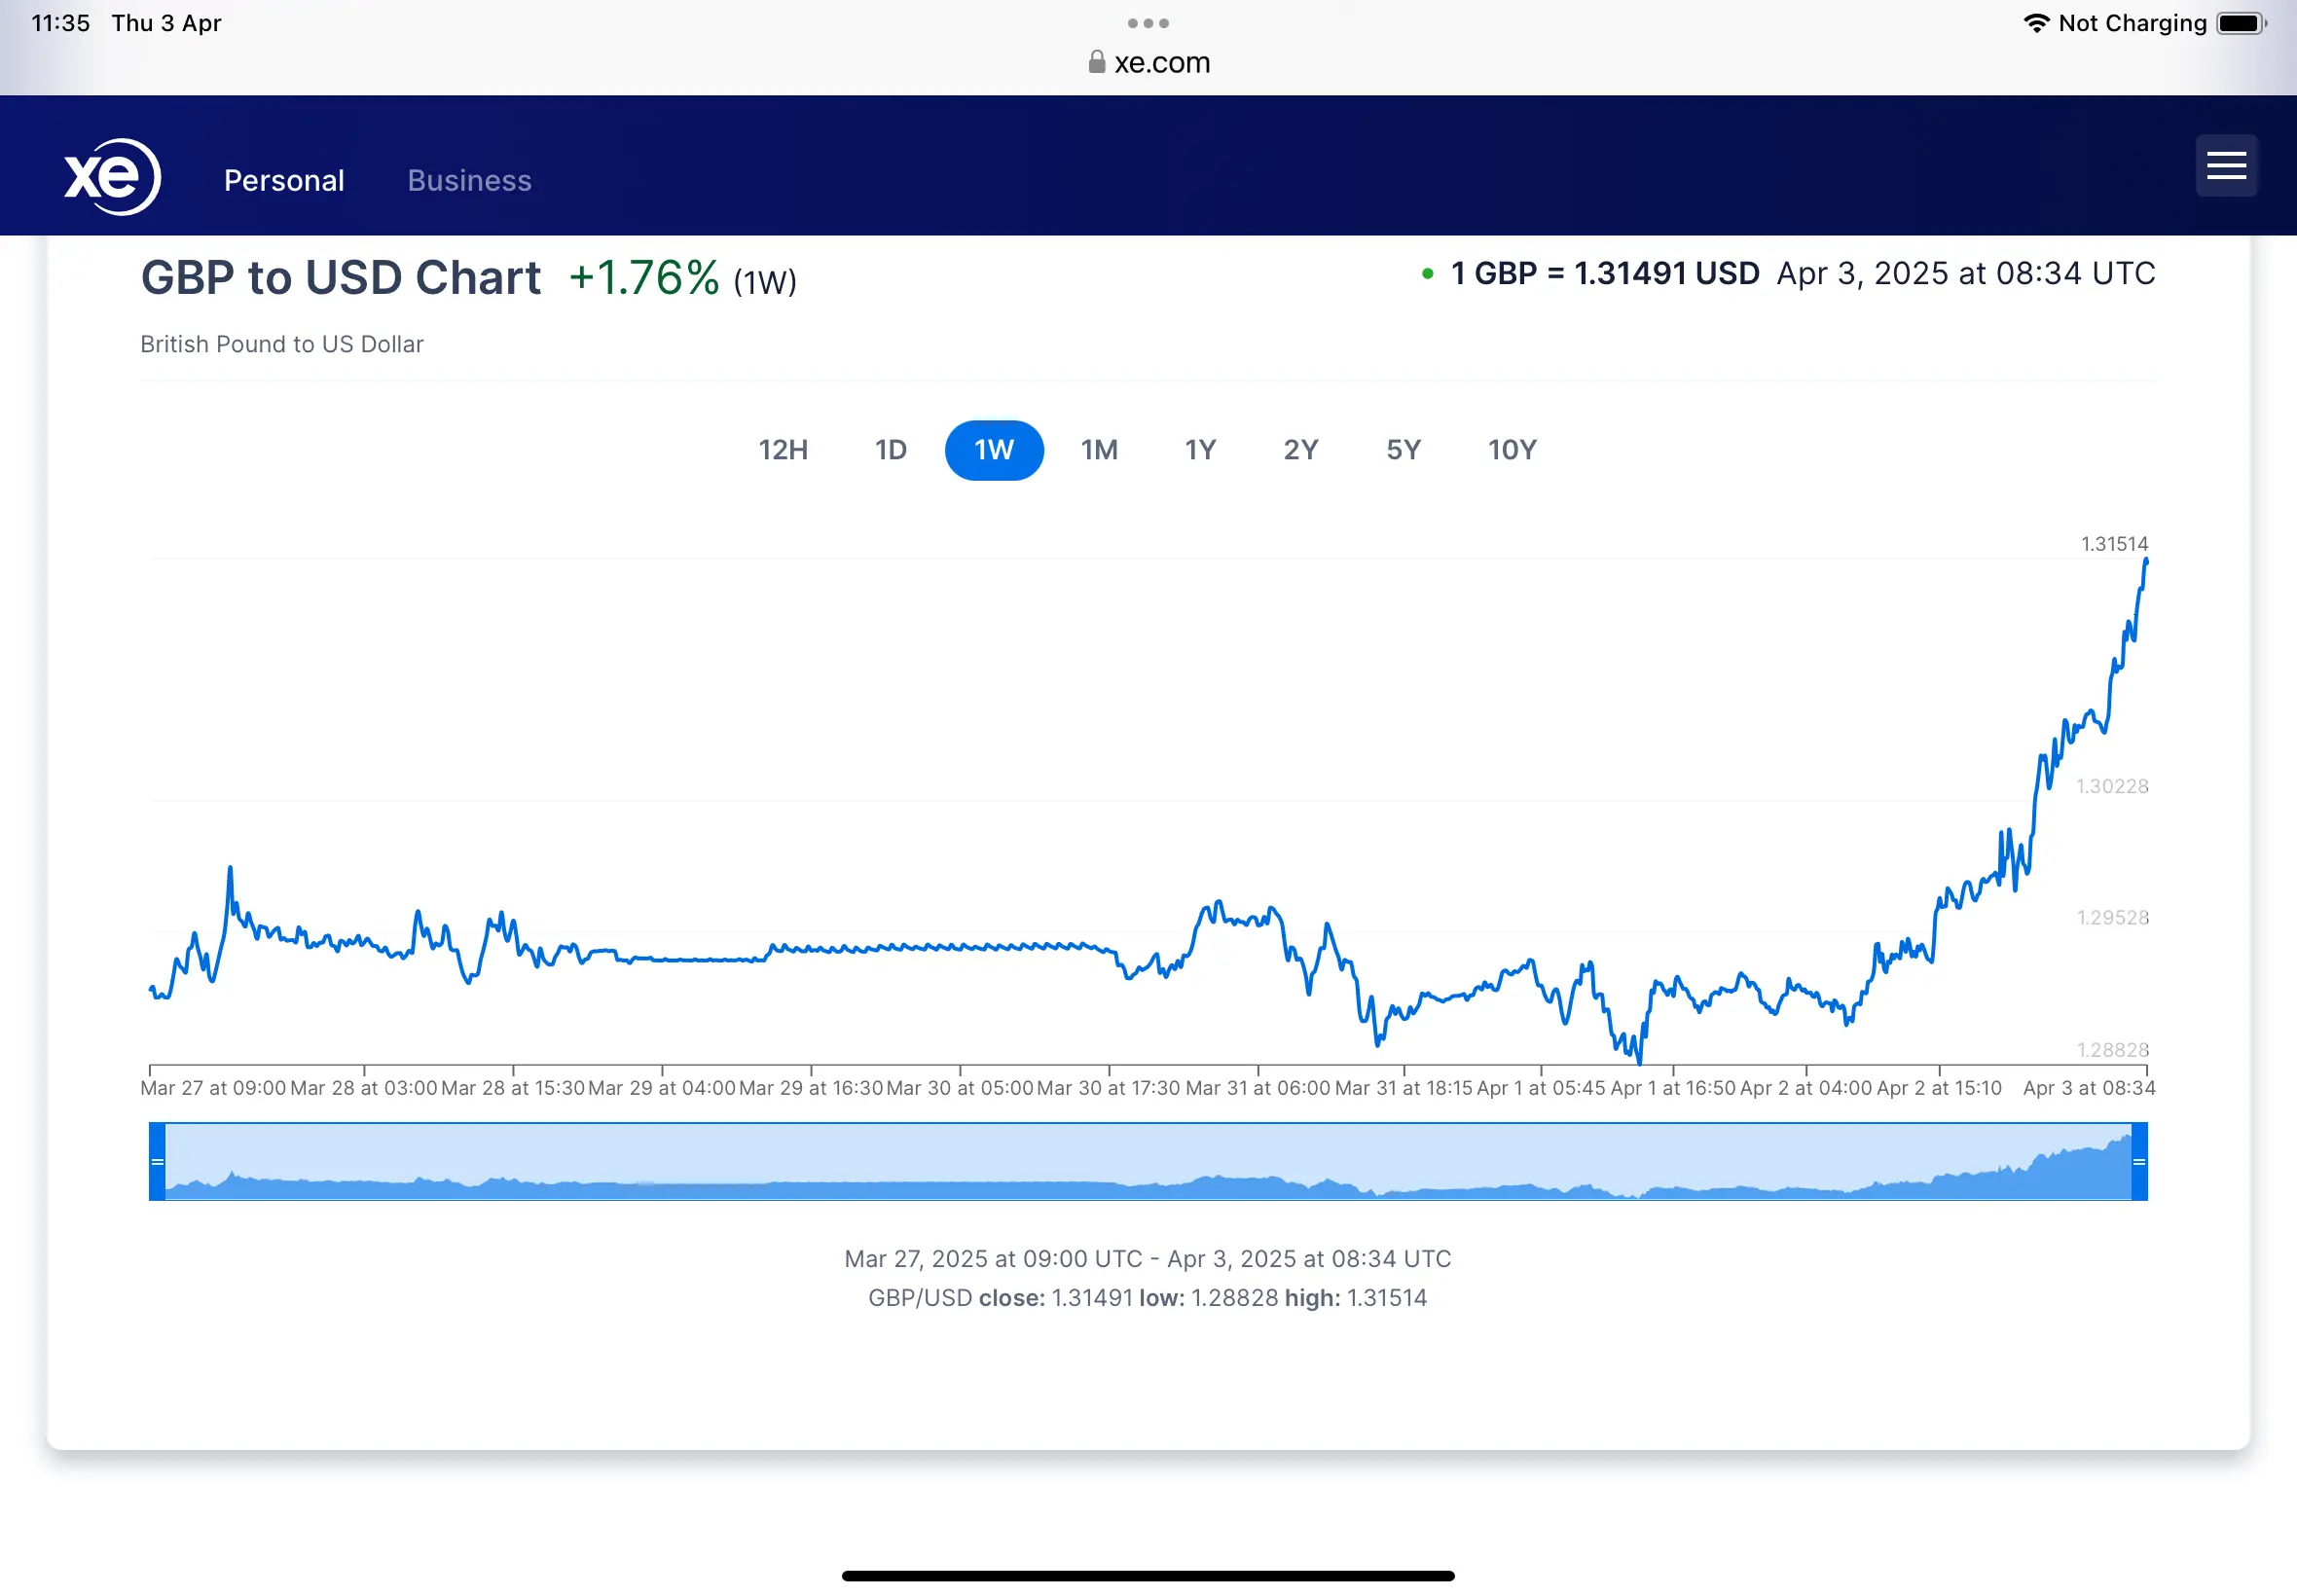Click the navigator mini-chart area
2297x1596 pixels.
[1147, 1161]
